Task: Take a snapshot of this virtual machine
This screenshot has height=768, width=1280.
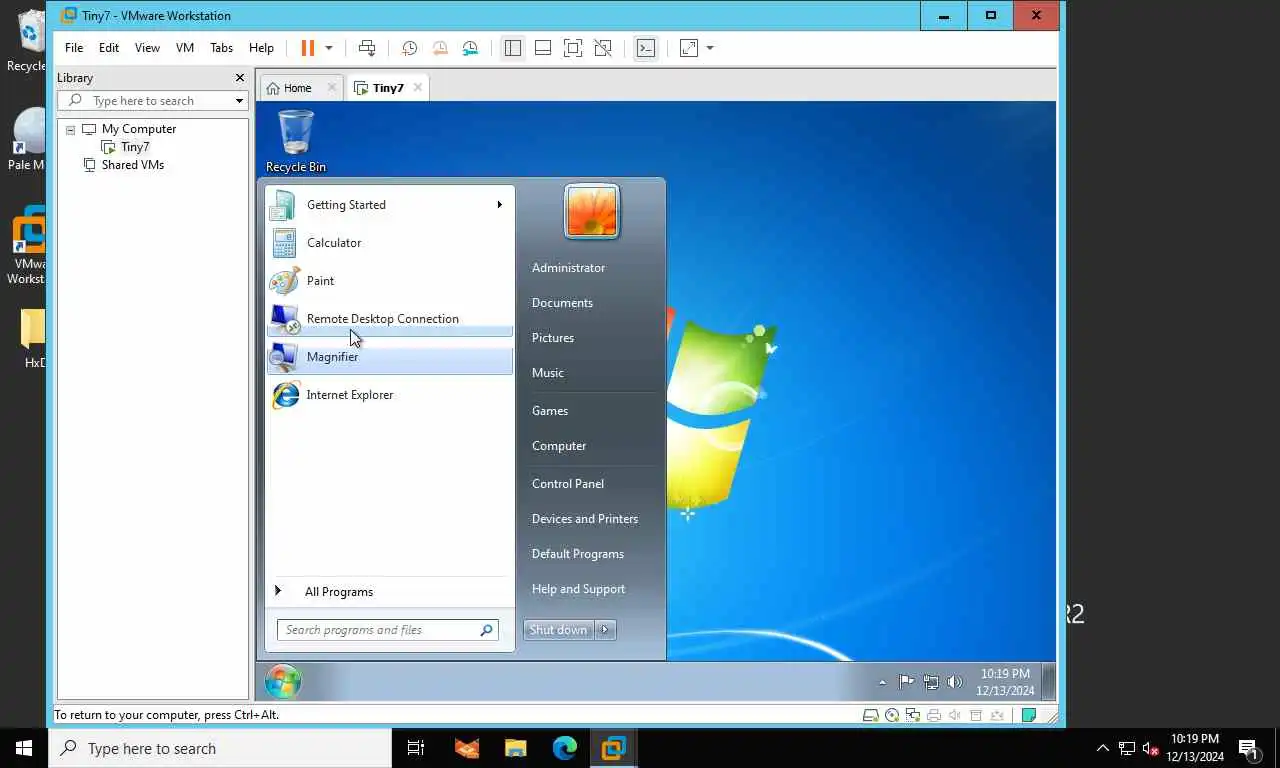Action: [x=410, y=48]
